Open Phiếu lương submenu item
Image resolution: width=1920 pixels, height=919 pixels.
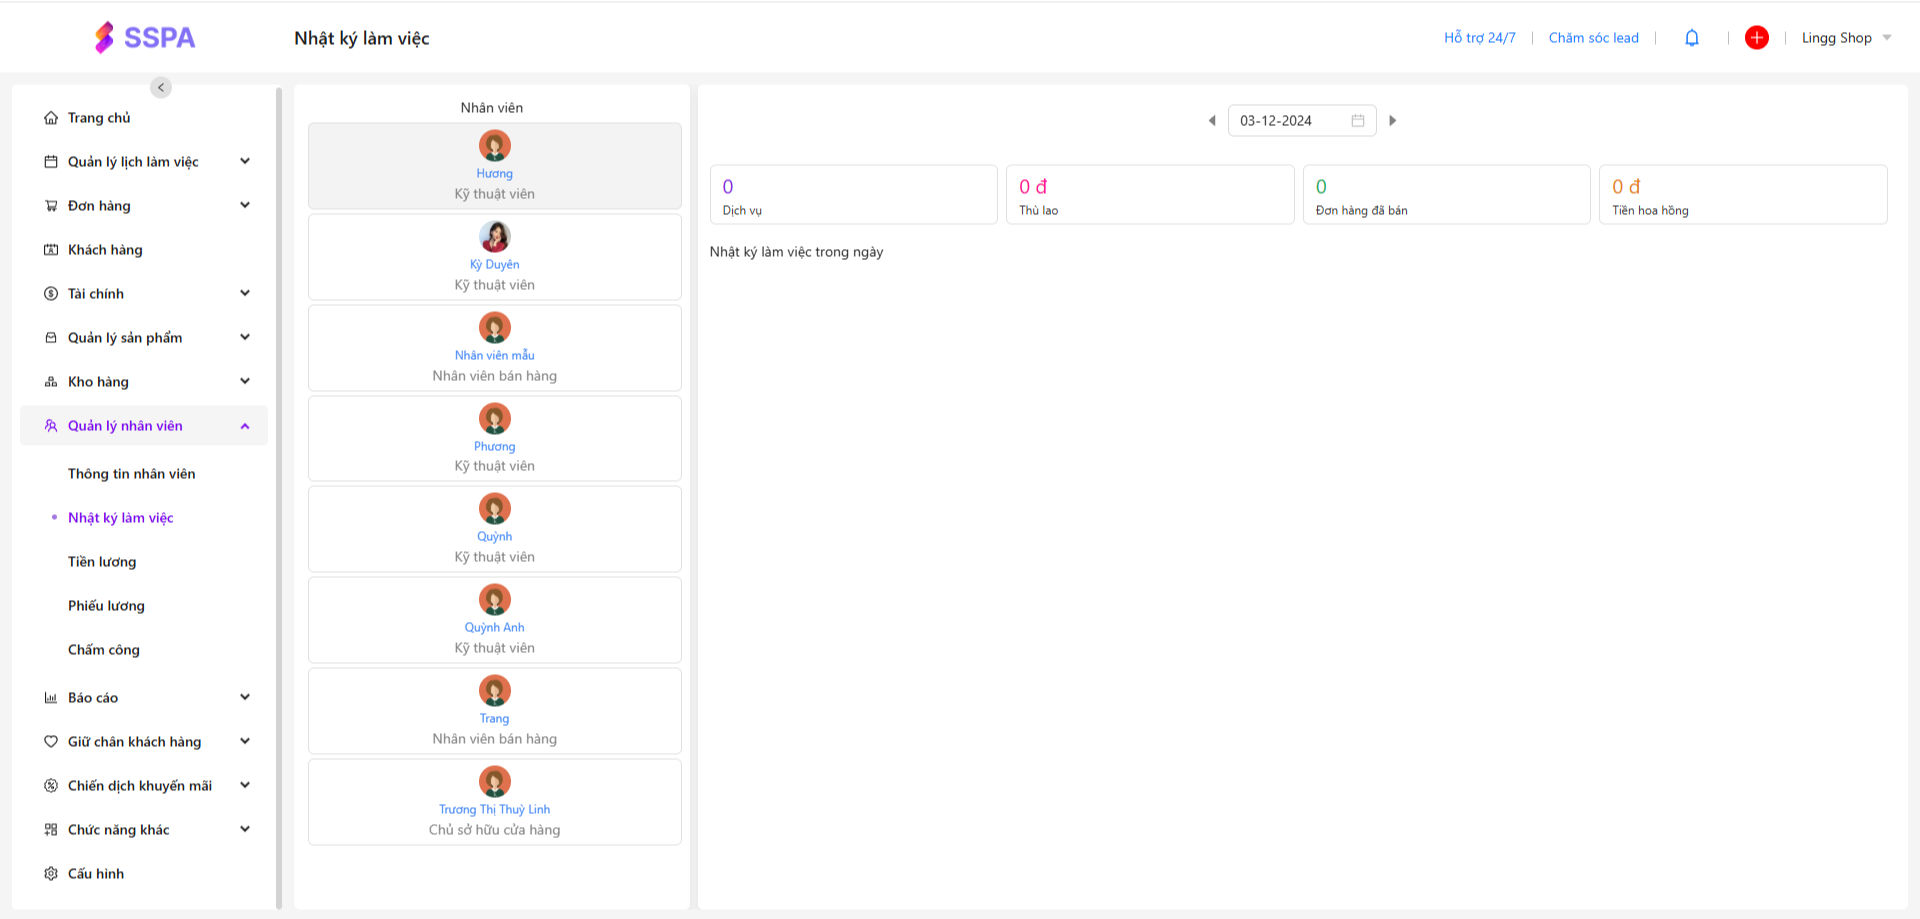click(106, 606)
